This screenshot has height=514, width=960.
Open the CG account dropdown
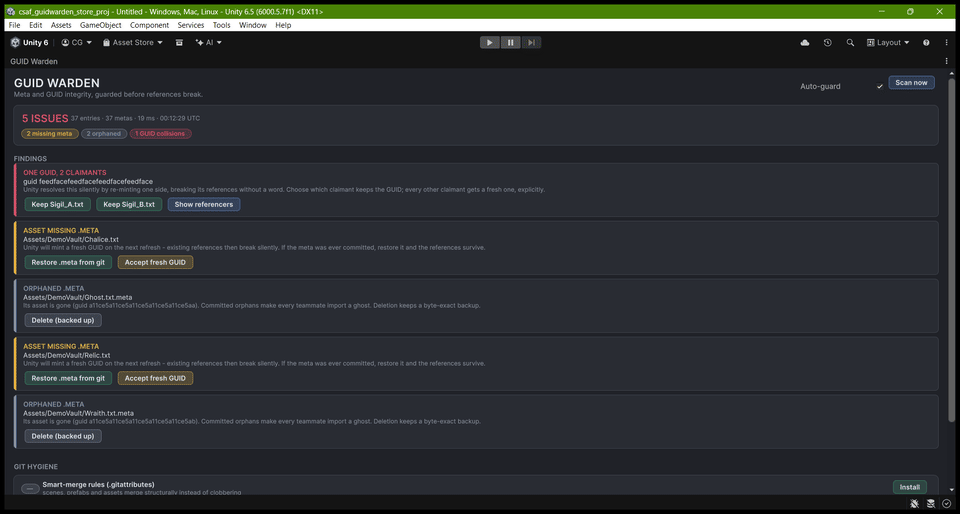pyautogui.click(x=77, y=42)
